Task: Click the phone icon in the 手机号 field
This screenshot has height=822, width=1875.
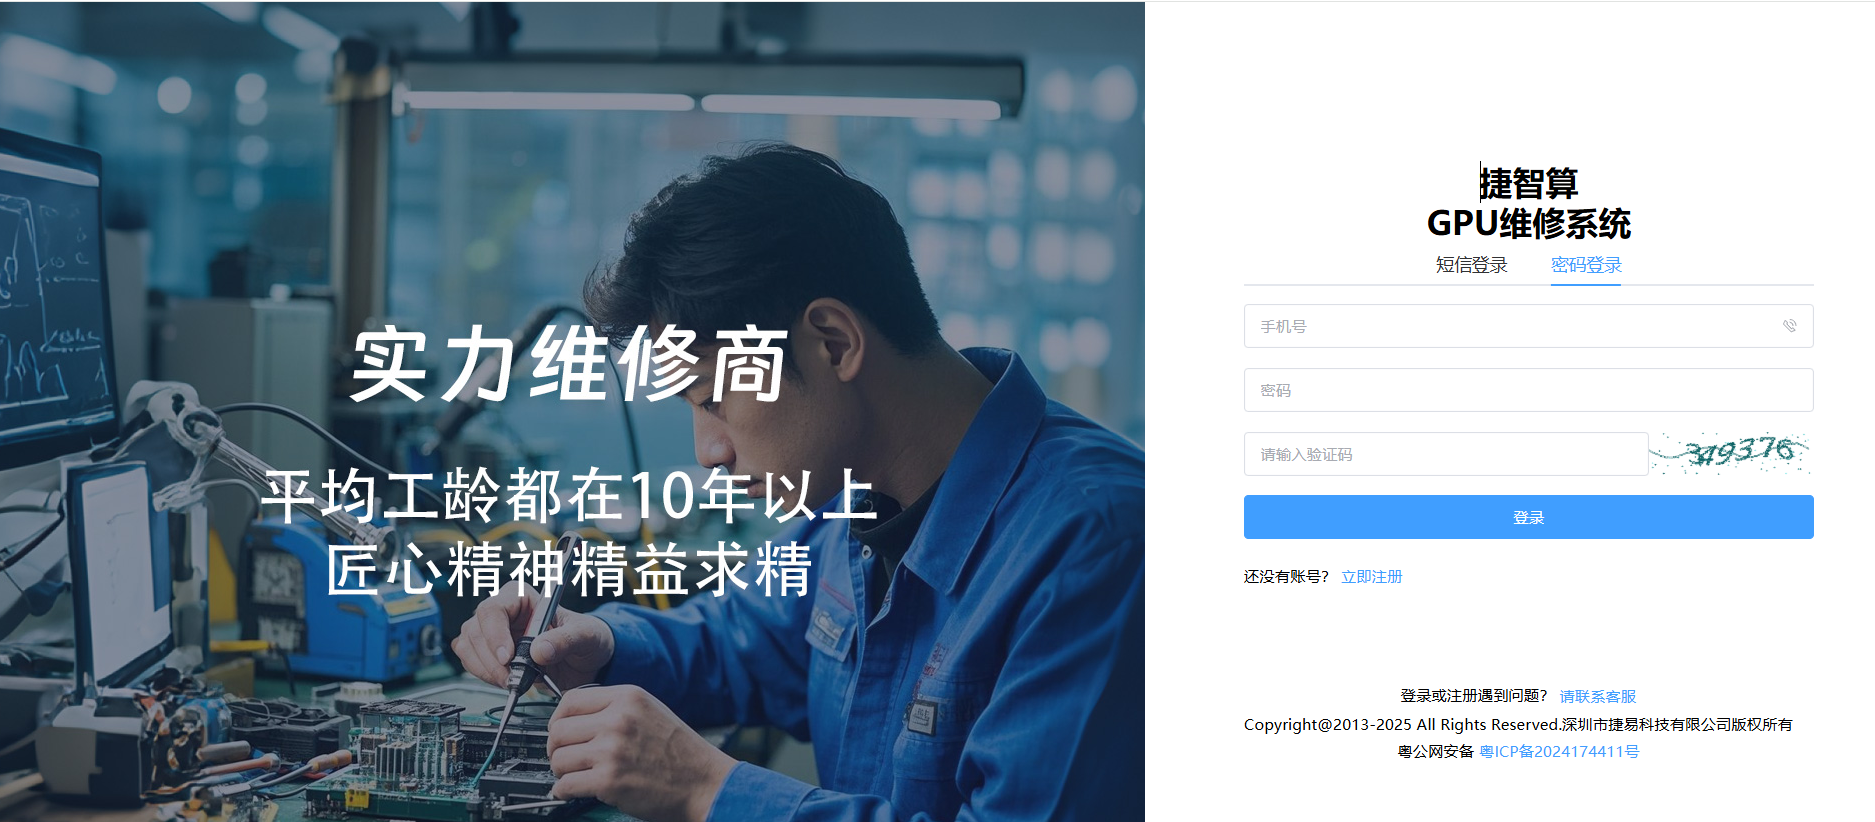Action: point(1789,326)
